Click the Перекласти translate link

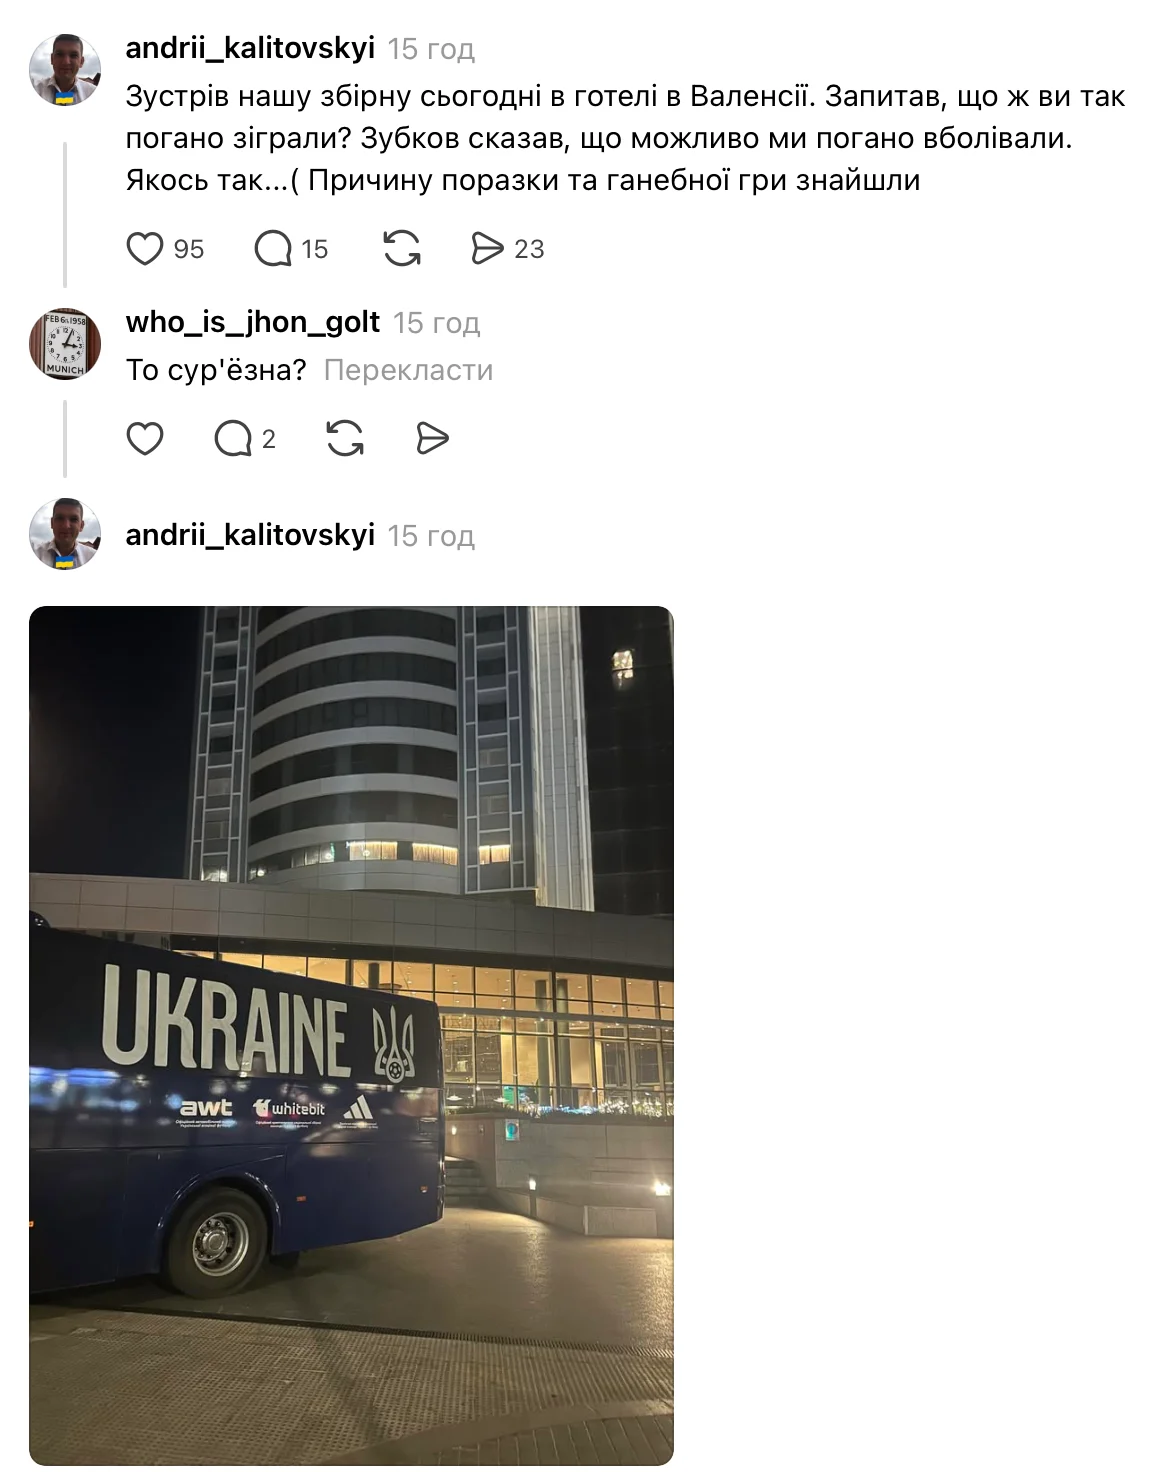(408, 370)
